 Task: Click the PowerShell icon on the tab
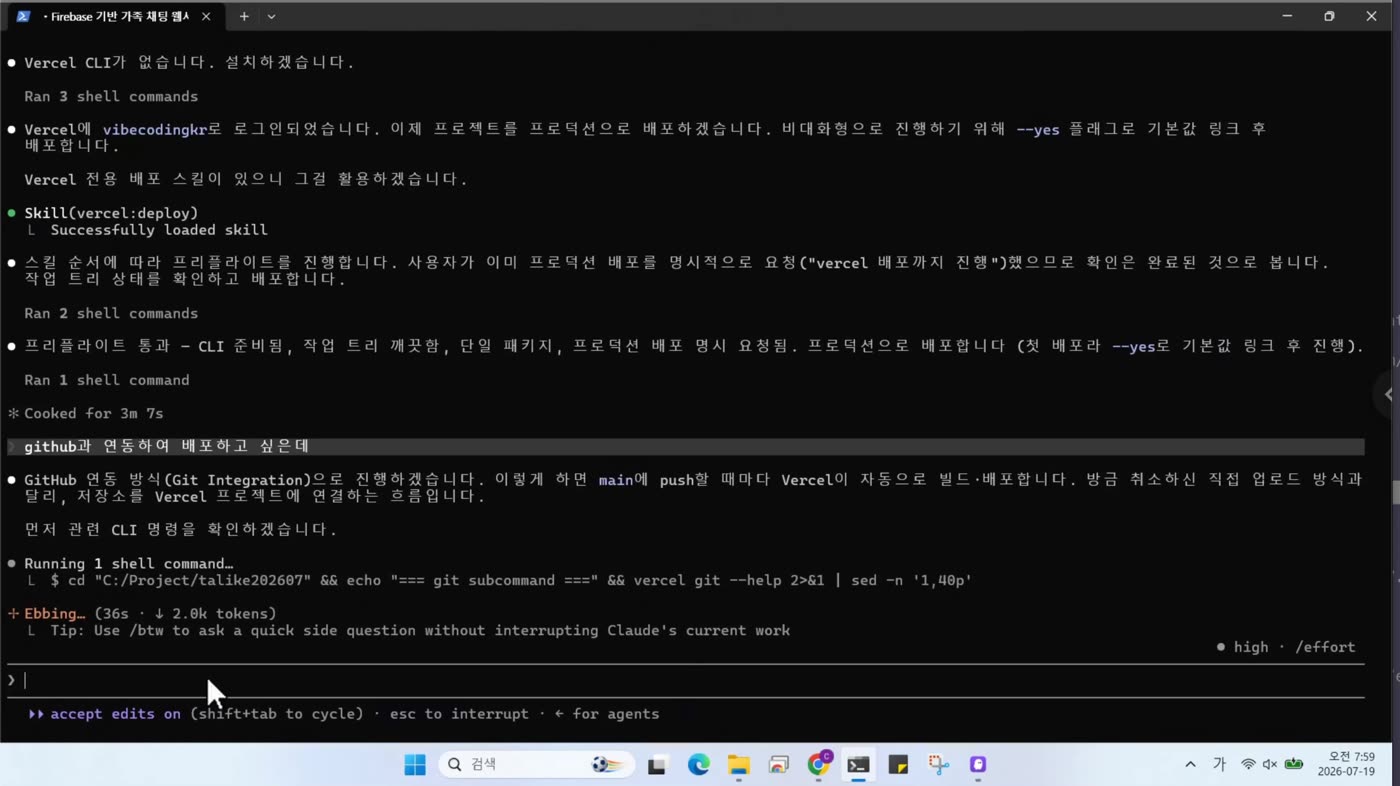(x=24, y=16)
